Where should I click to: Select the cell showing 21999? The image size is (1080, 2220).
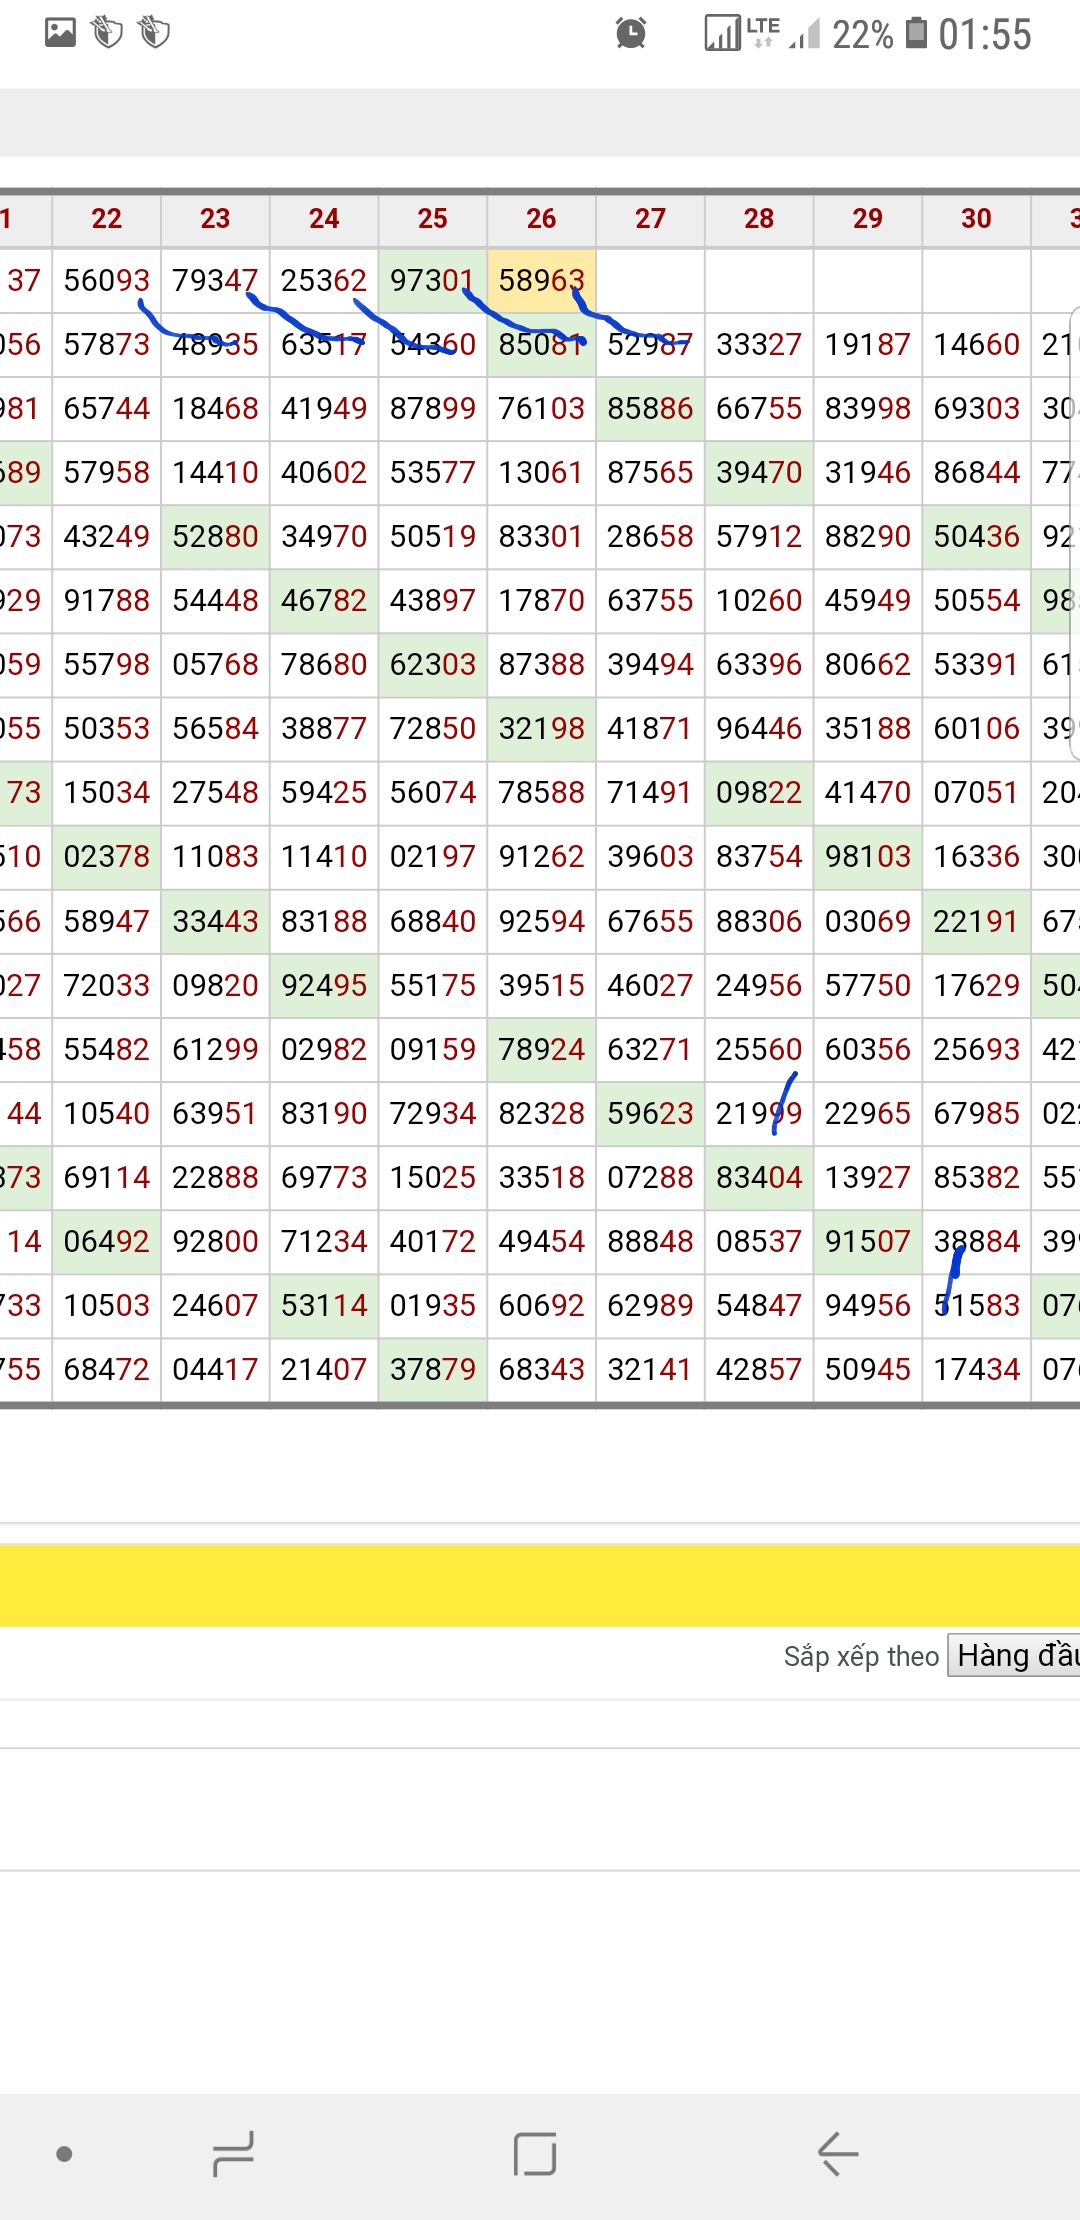point(758,1113)
